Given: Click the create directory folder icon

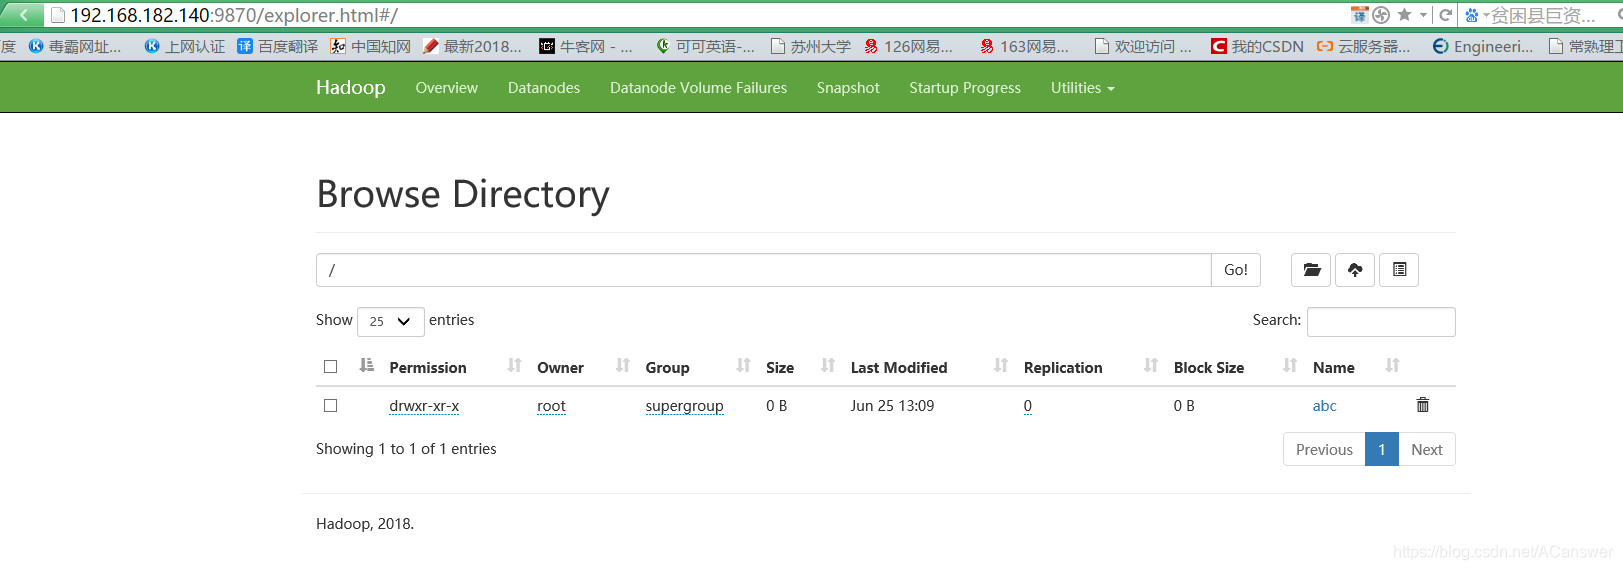Looking at the screenshot, I should click(x=1311, y=270).
